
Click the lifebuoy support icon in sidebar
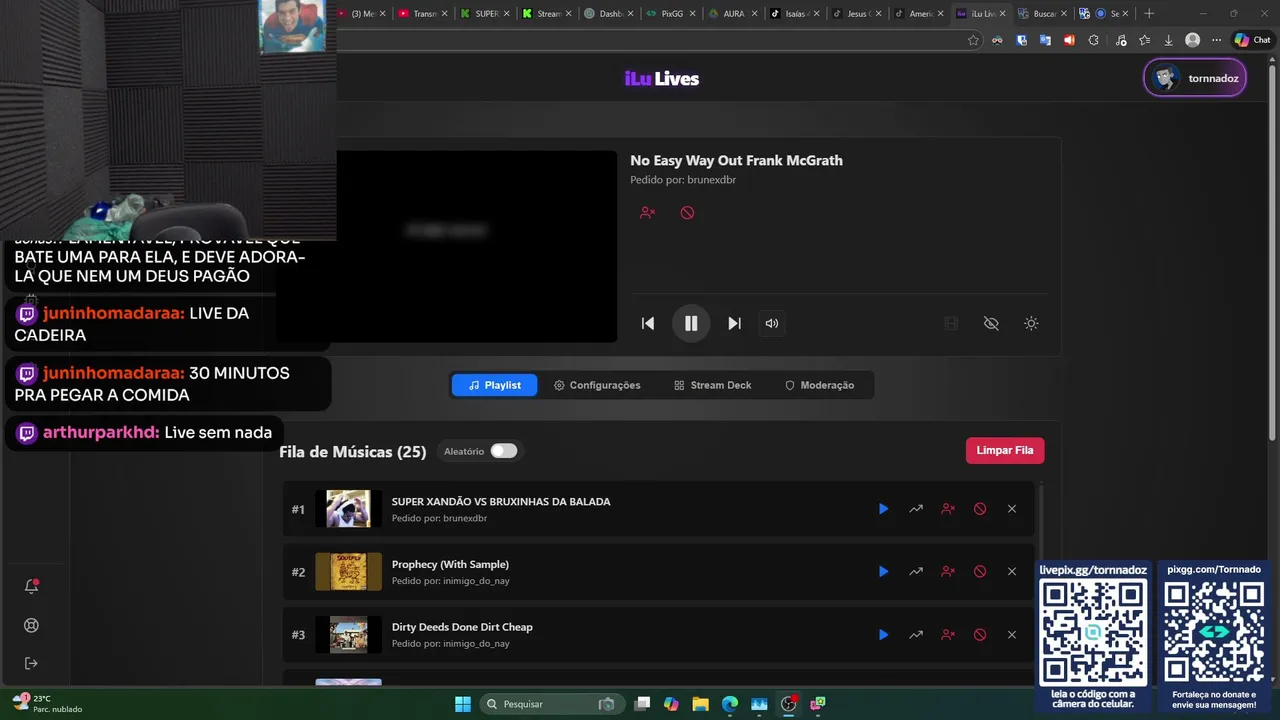31,626
